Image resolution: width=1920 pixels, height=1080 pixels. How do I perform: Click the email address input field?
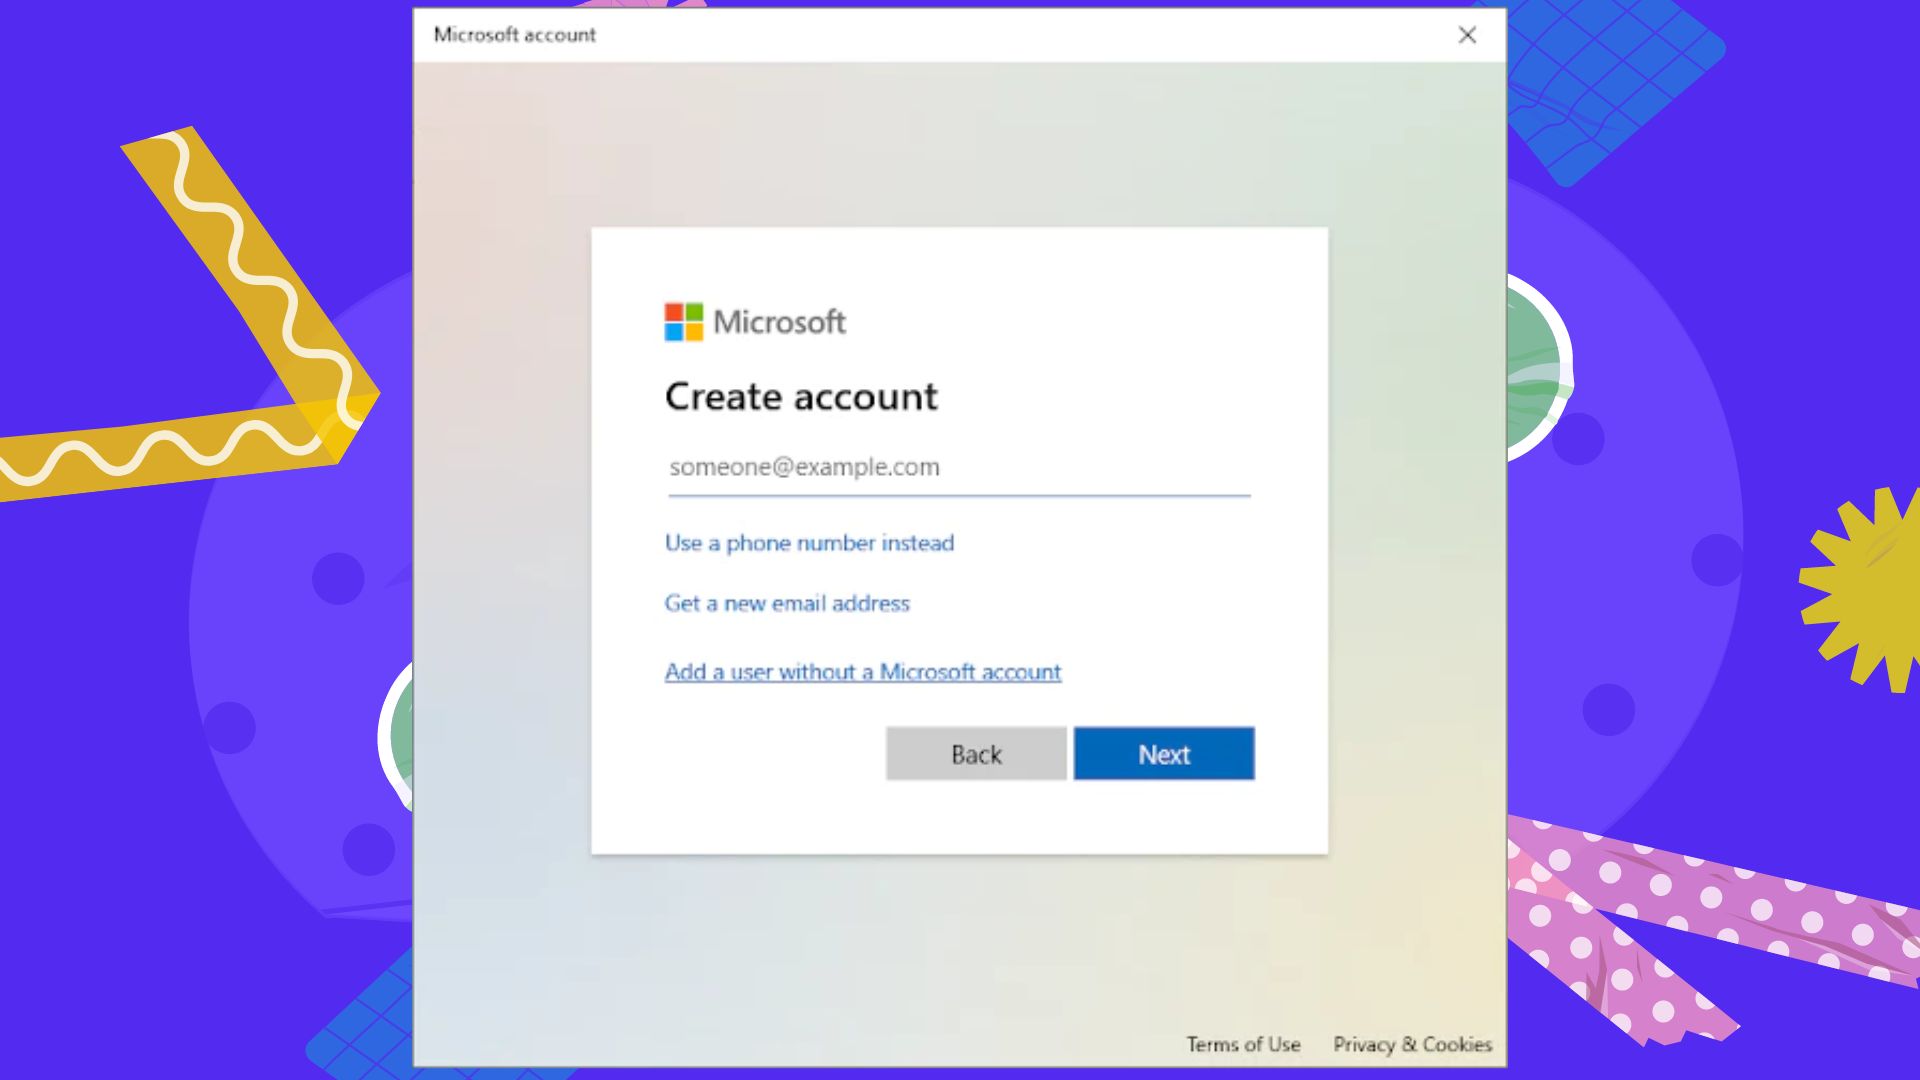[x=959, y=467]
